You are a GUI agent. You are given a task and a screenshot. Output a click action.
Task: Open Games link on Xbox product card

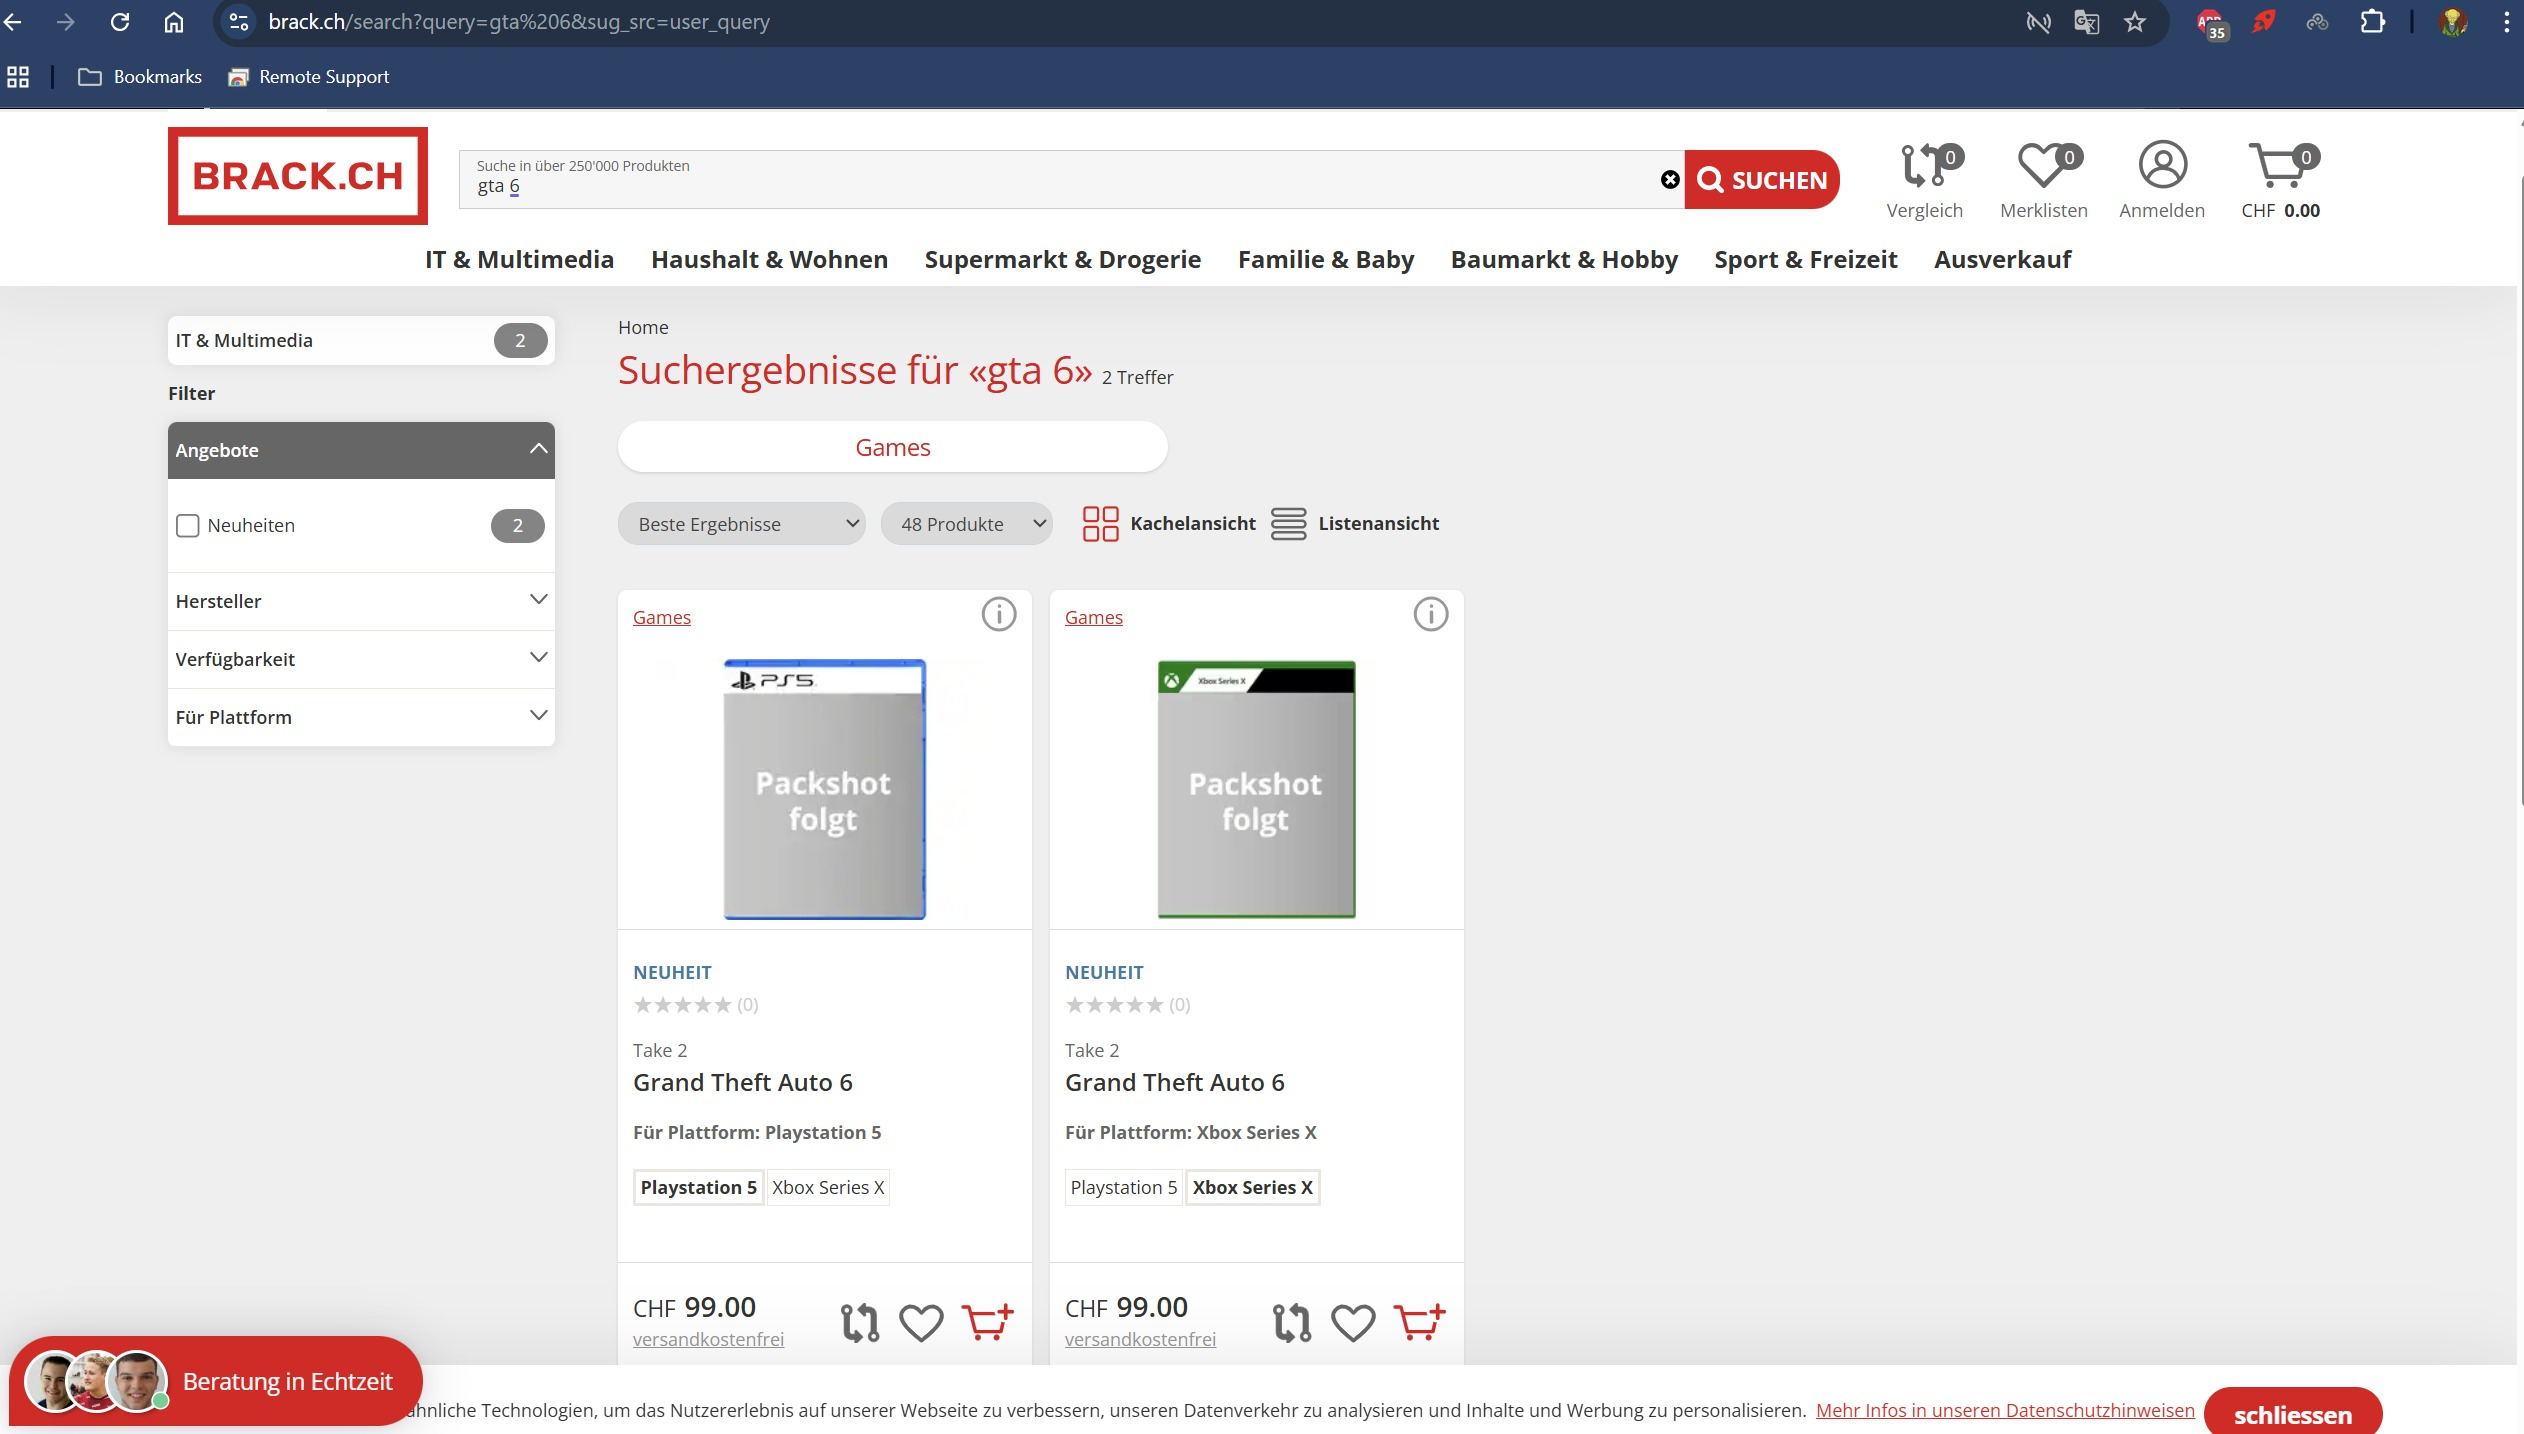click(x=1094, y=617)
